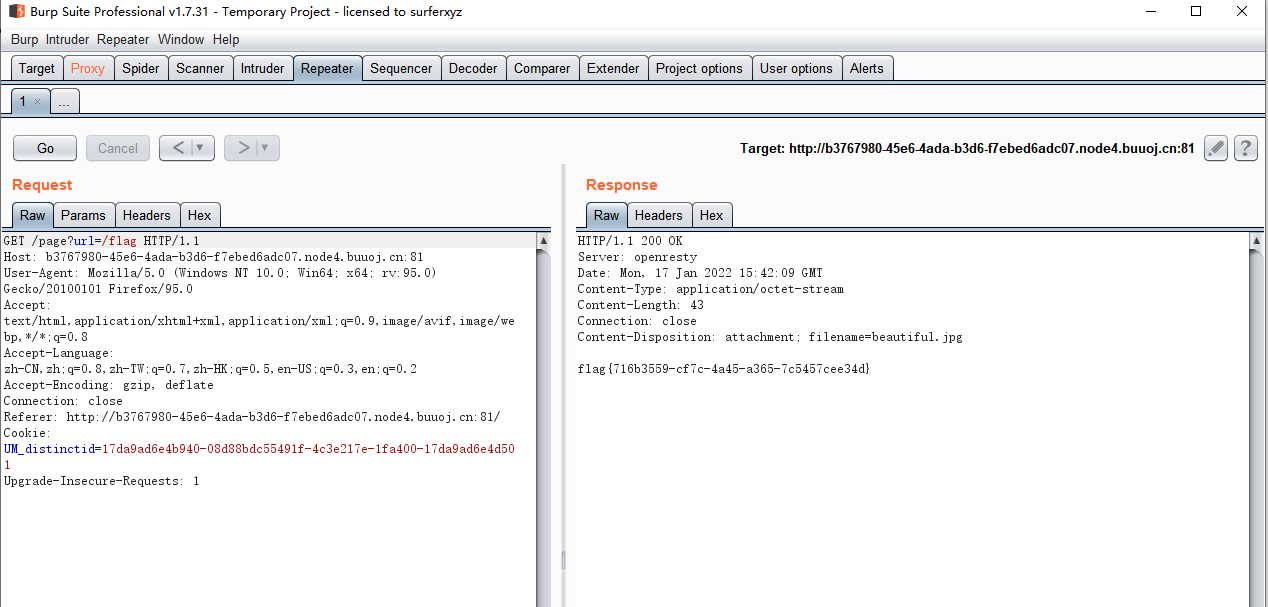Switch to the Intruder tool tab

(x=263, y=68)
